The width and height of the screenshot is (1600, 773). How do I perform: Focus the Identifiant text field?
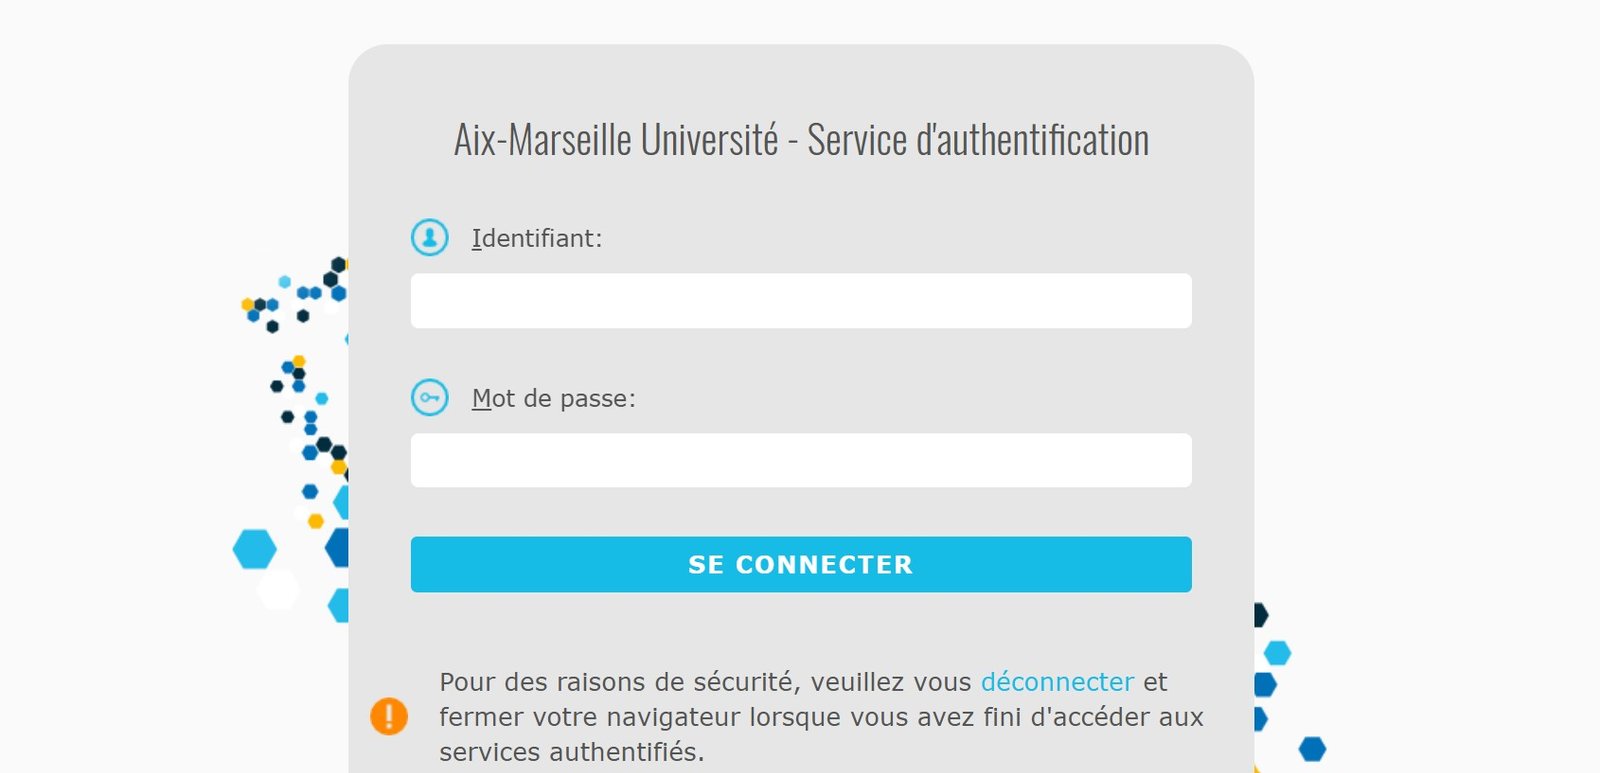[x=801, y=301]
